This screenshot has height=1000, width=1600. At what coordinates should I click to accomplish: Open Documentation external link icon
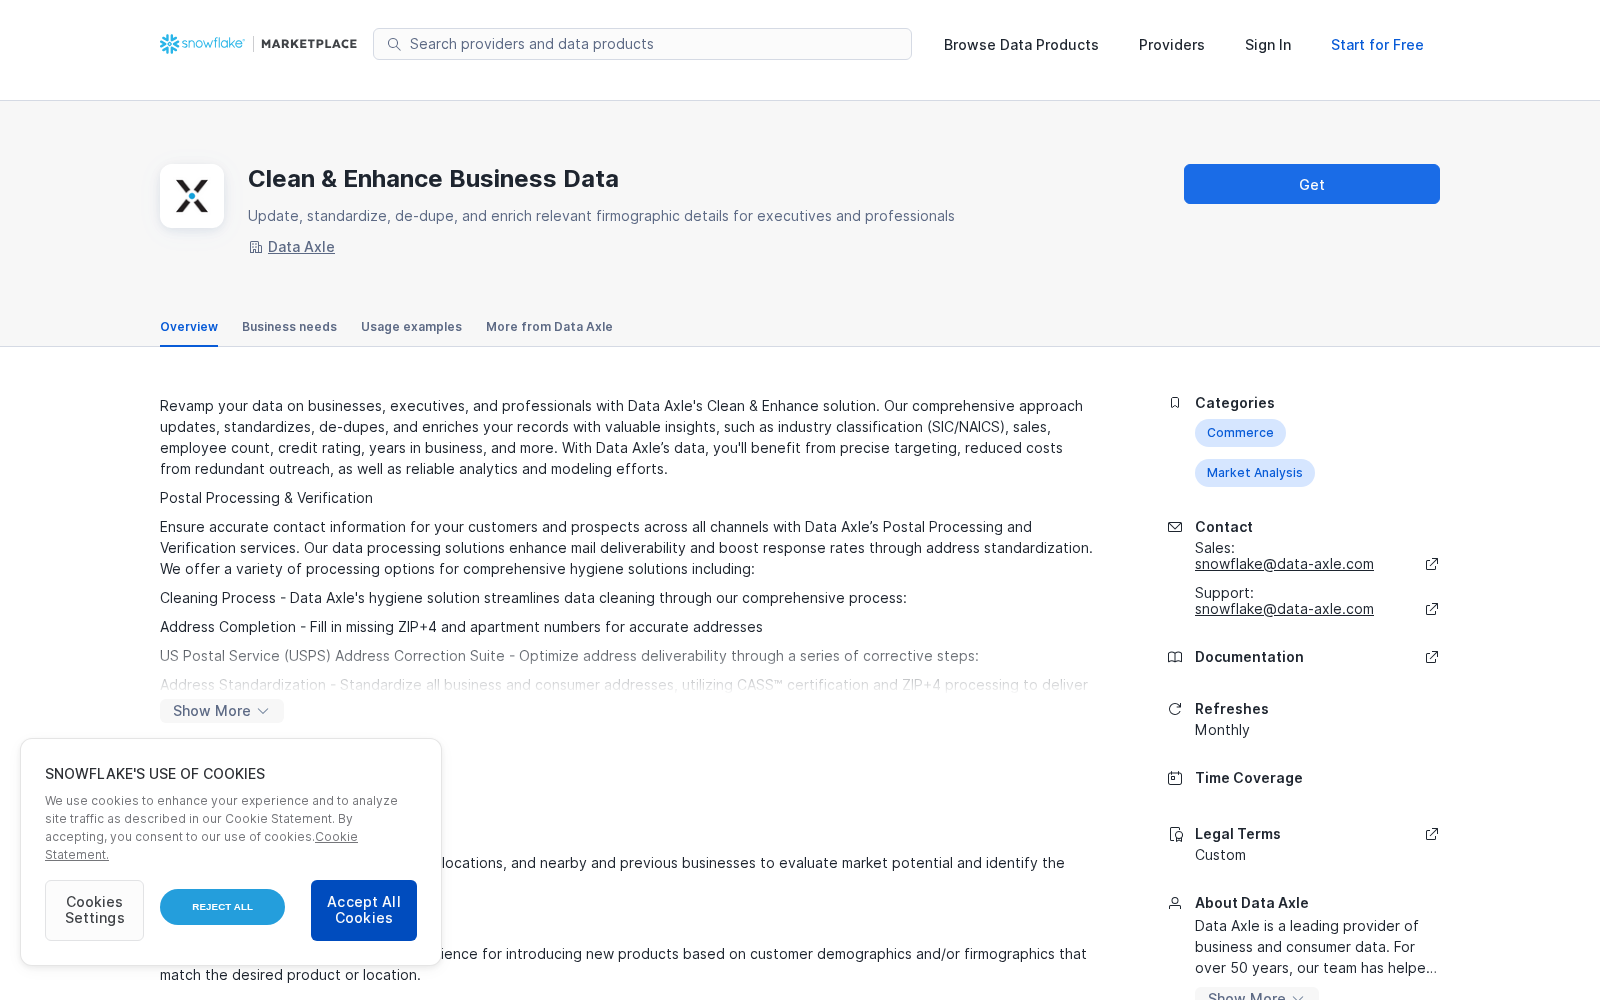1432,657
